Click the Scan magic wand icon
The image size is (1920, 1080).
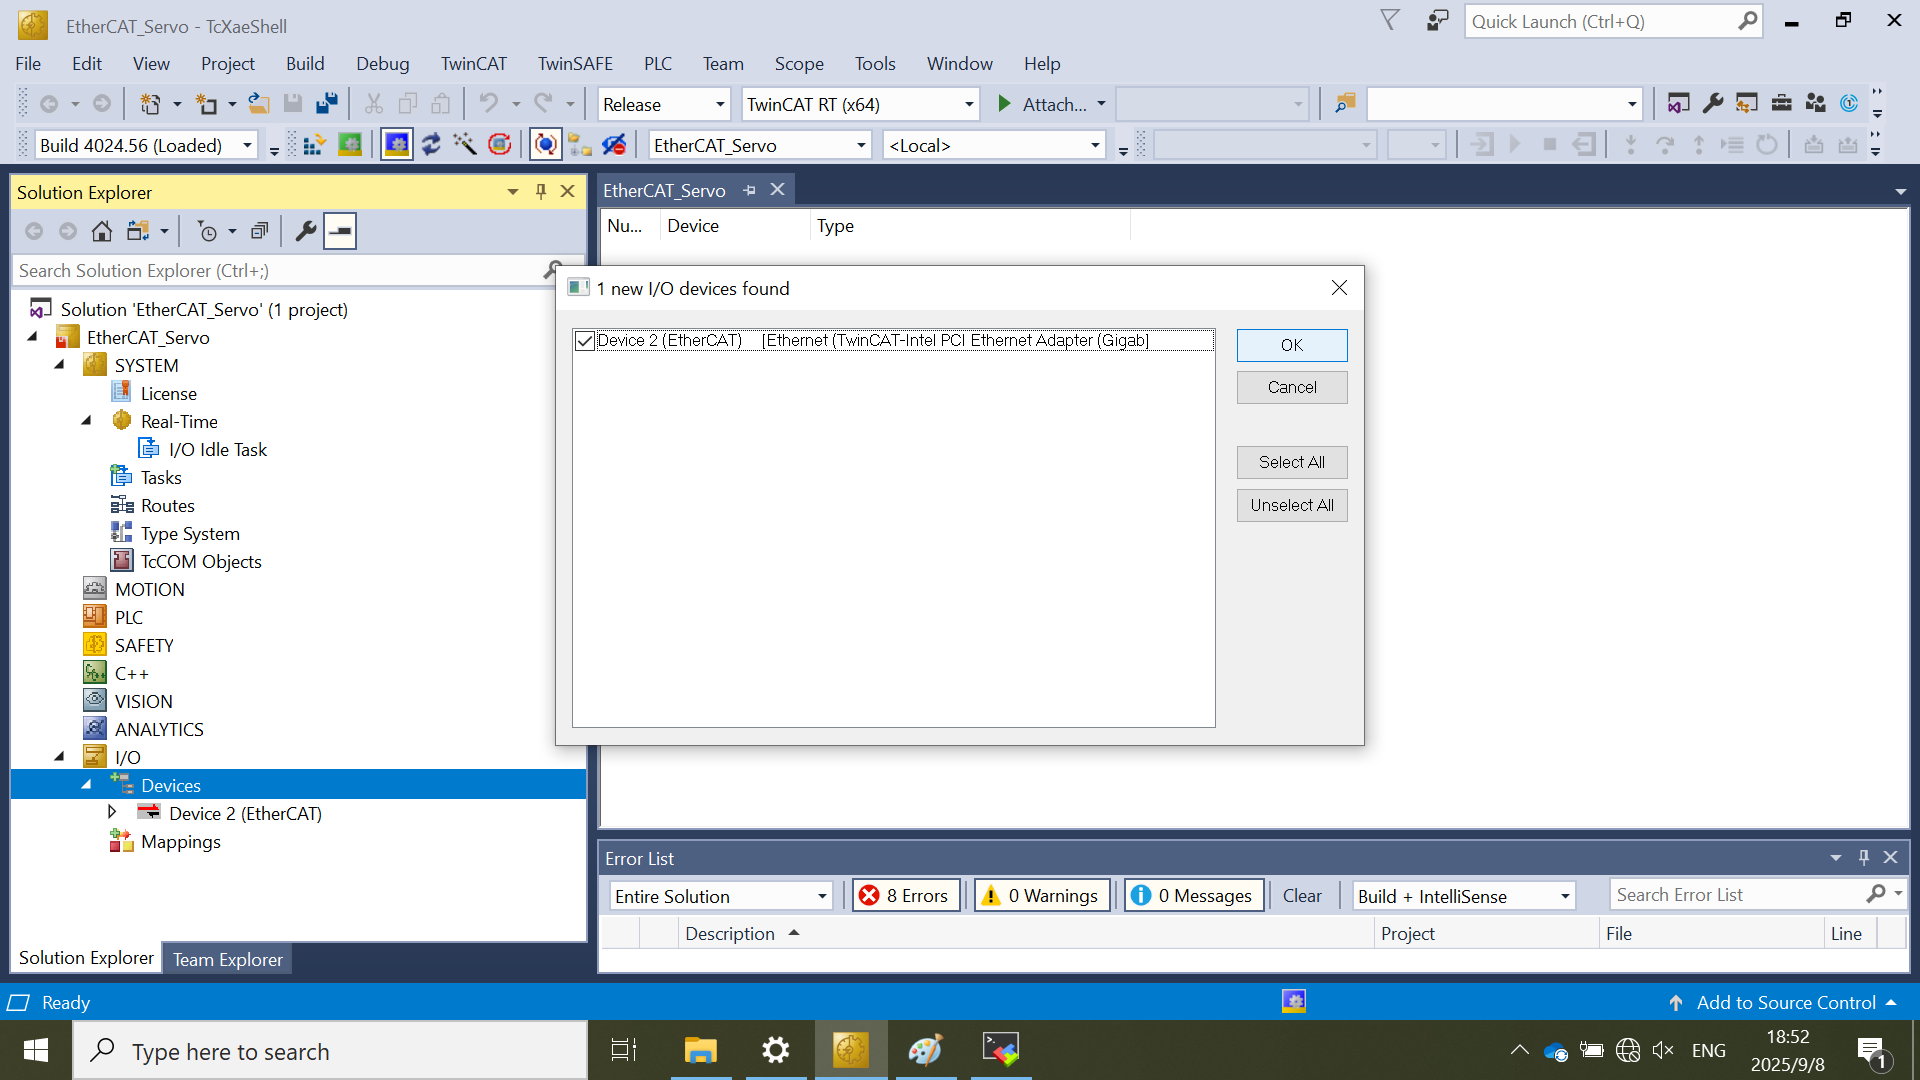[x=465, y=146]
